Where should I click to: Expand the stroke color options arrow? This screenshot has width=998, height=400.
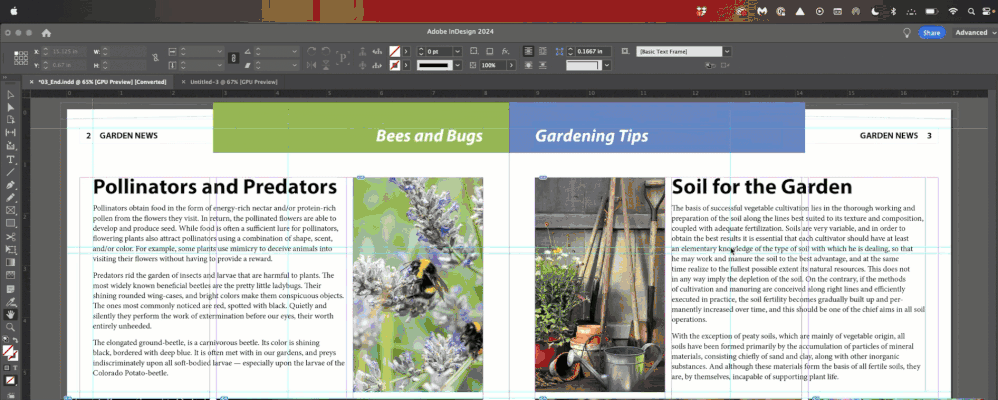[405, 65]
